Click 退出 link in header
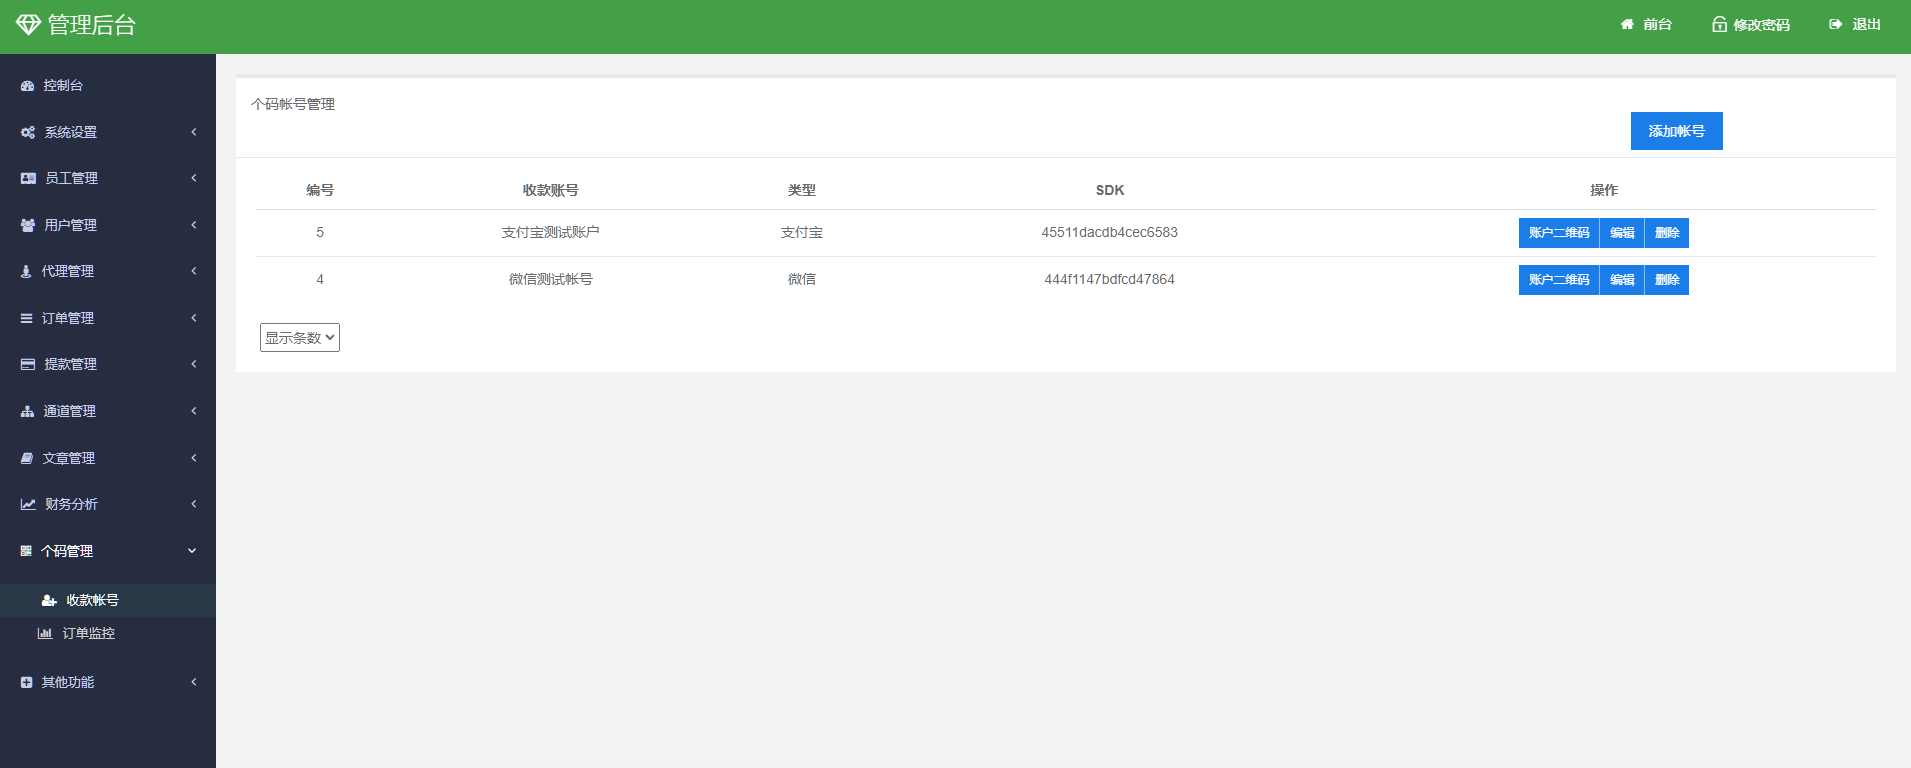This screenshot has height=768, width=1911. tap(1866, 24)
